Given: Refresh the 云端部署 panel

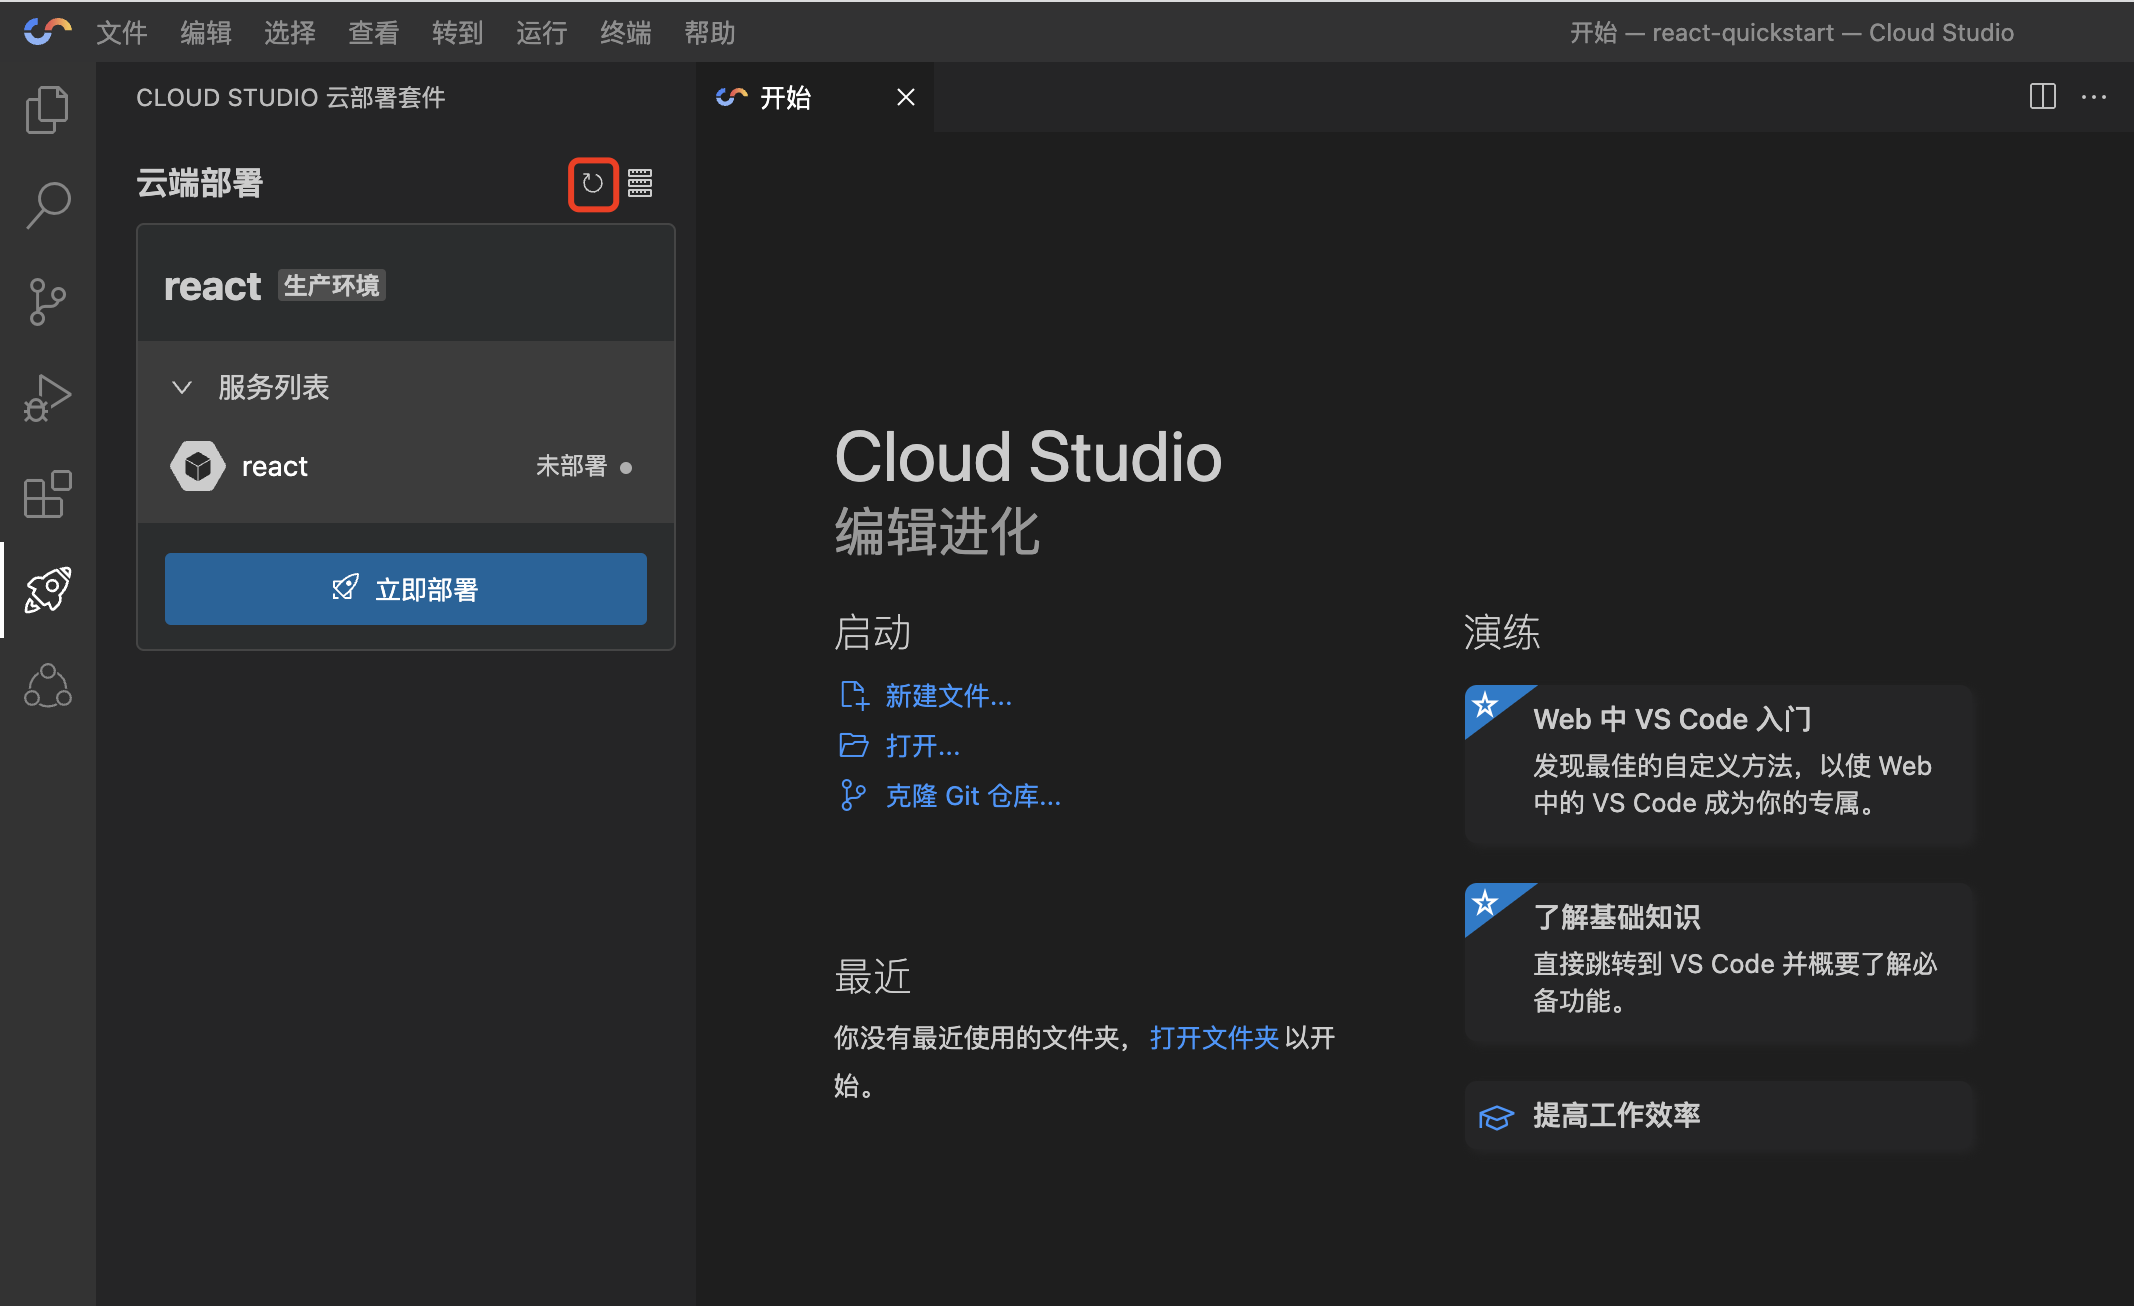Looking at the screenshot, I should click(x=593, y=184).
